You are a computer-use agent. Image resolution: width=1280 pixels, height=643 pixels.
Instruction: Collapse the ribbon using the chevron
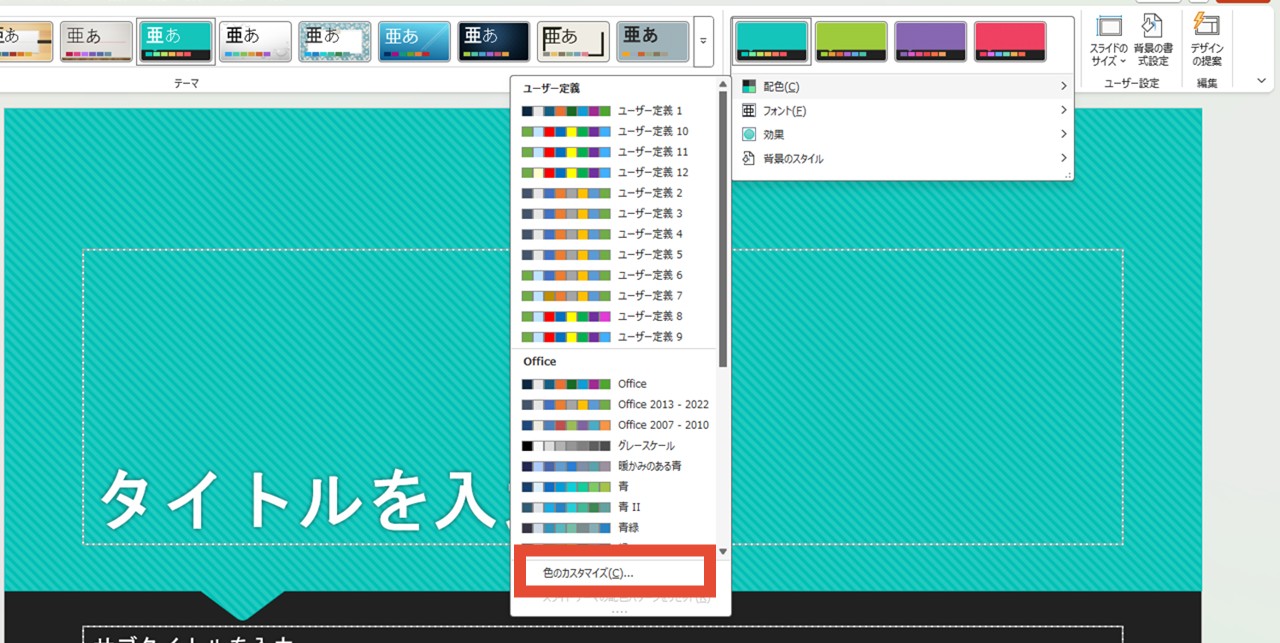click(x=1261, y=80)
